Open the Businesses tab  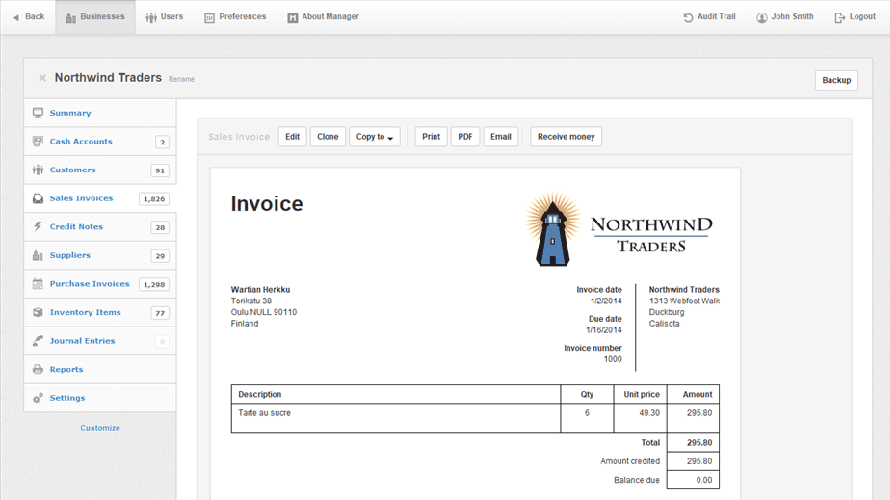tap(95, 17)
